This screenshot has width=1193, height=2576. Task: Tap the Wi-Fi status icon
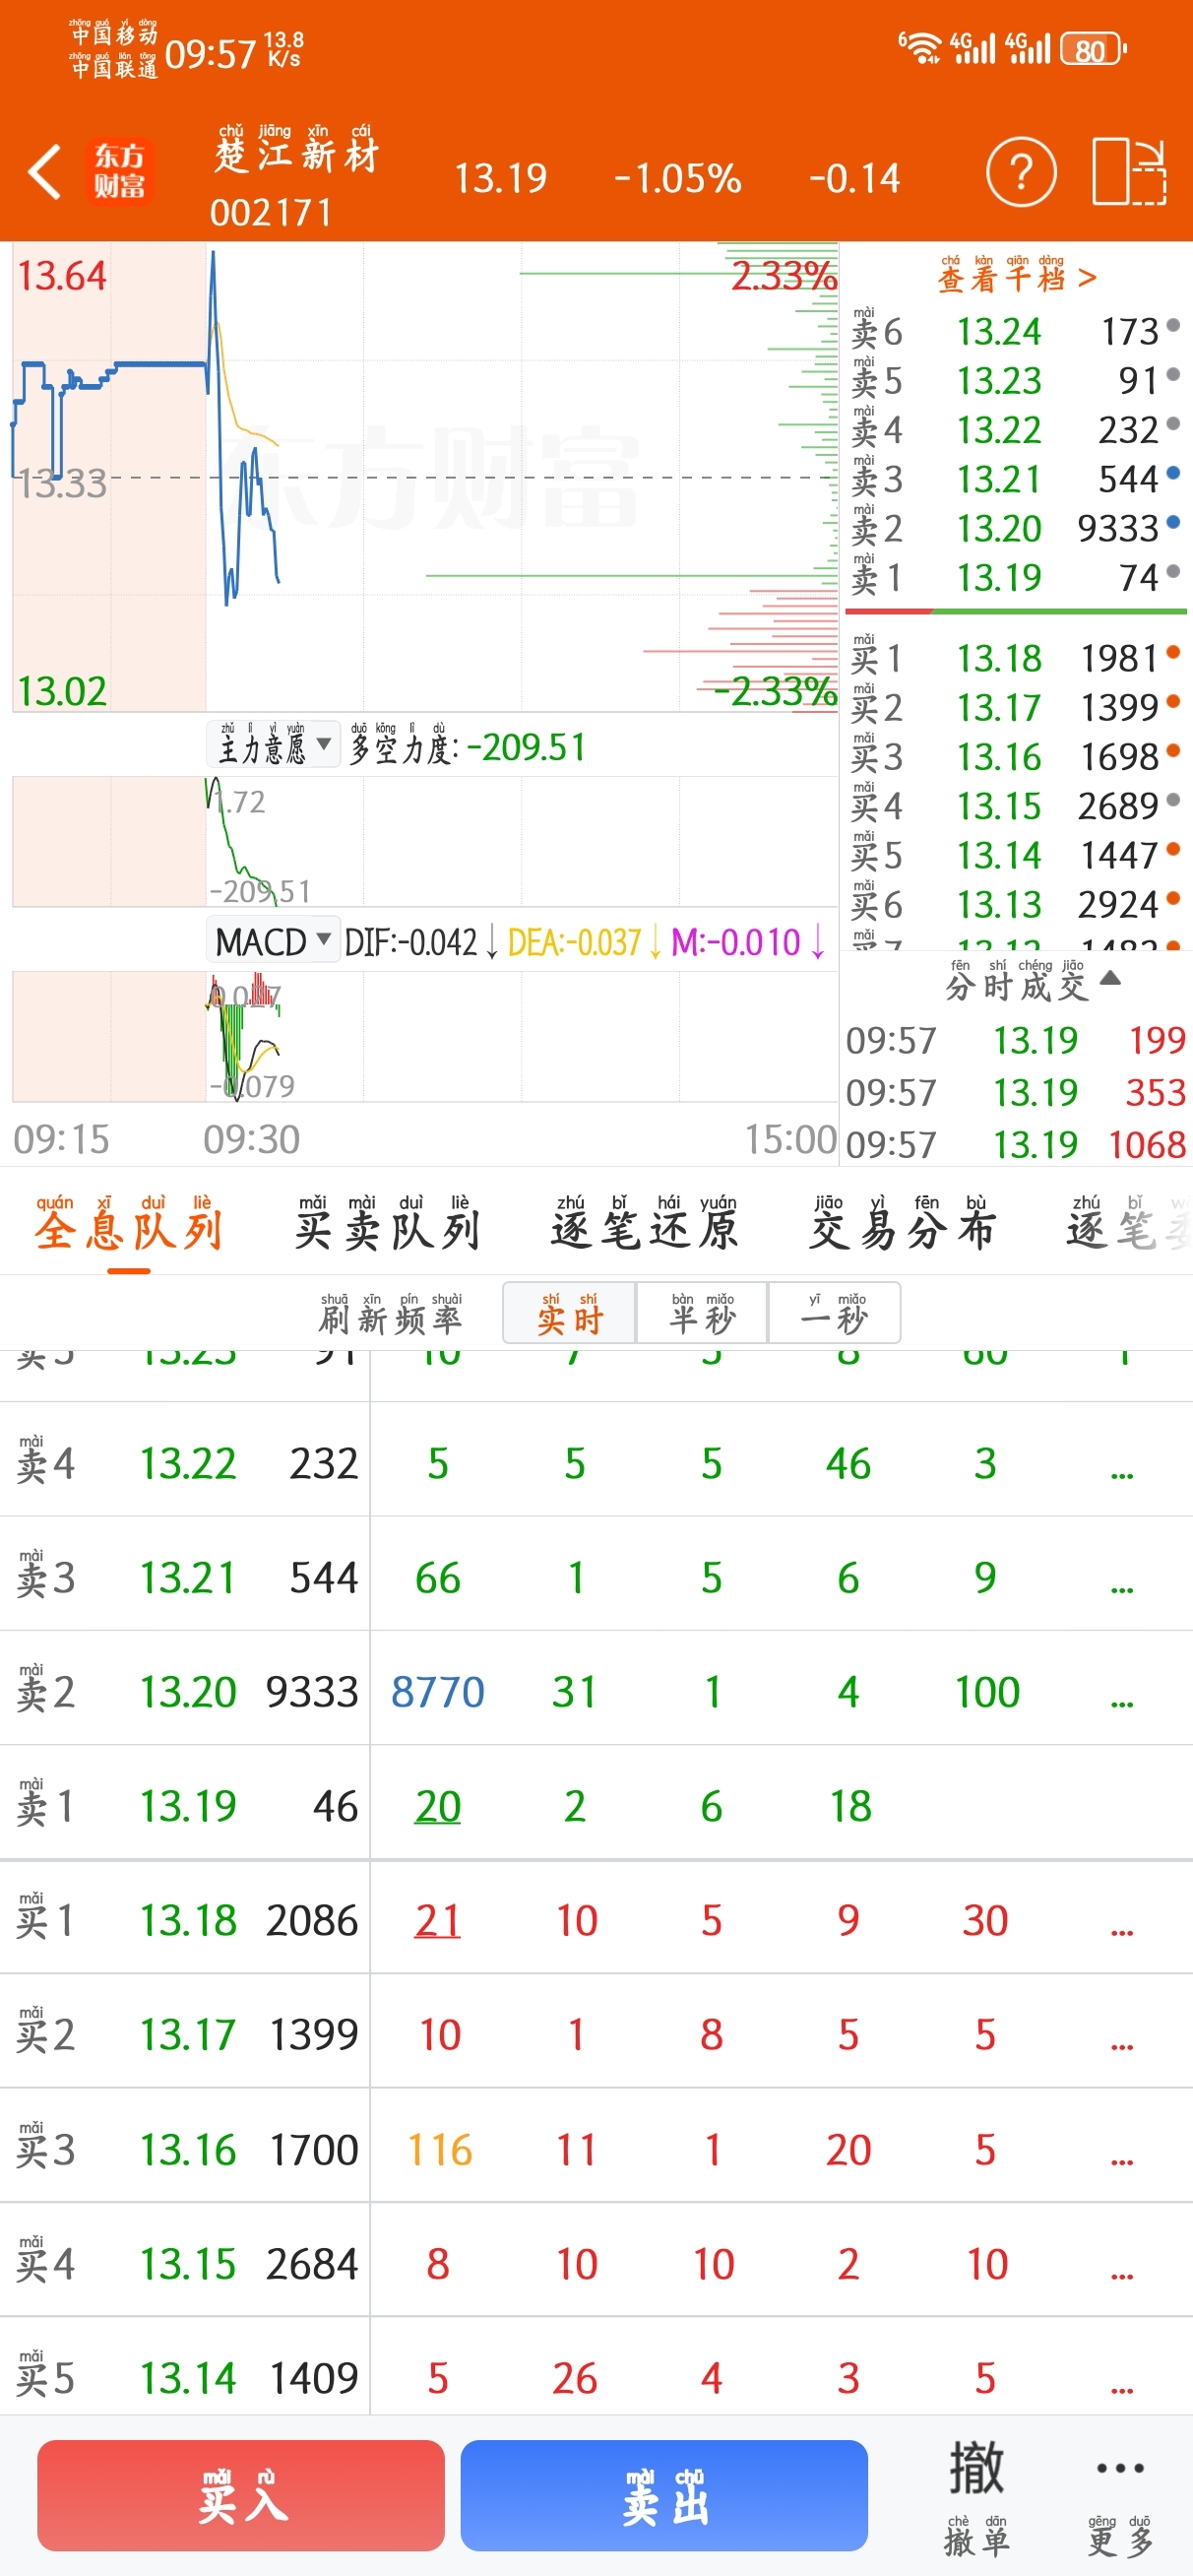[x=920, y=47]
